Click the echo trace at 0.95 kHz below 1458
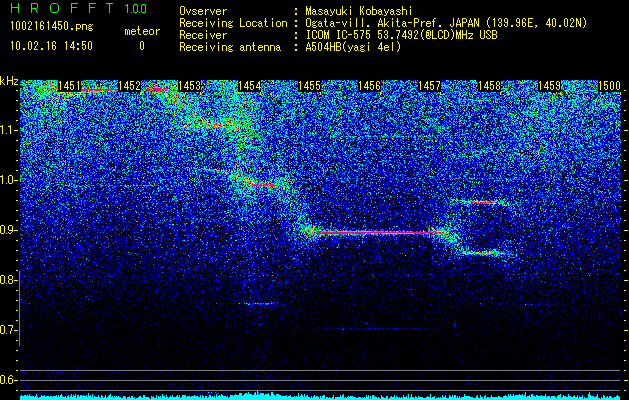This screenshot has height=400, width=629. [x=479, y=202]
